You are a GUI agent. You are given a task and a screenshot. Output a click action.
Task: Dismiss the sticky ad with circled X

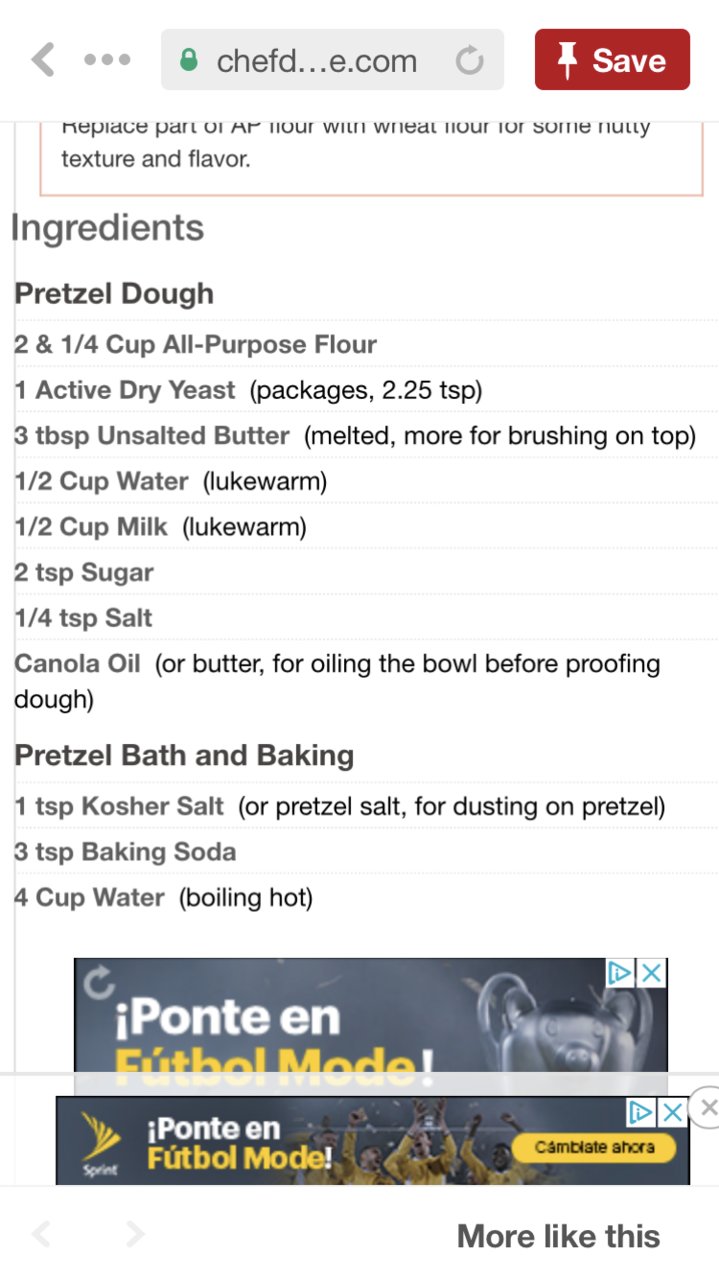point(706,1107)
